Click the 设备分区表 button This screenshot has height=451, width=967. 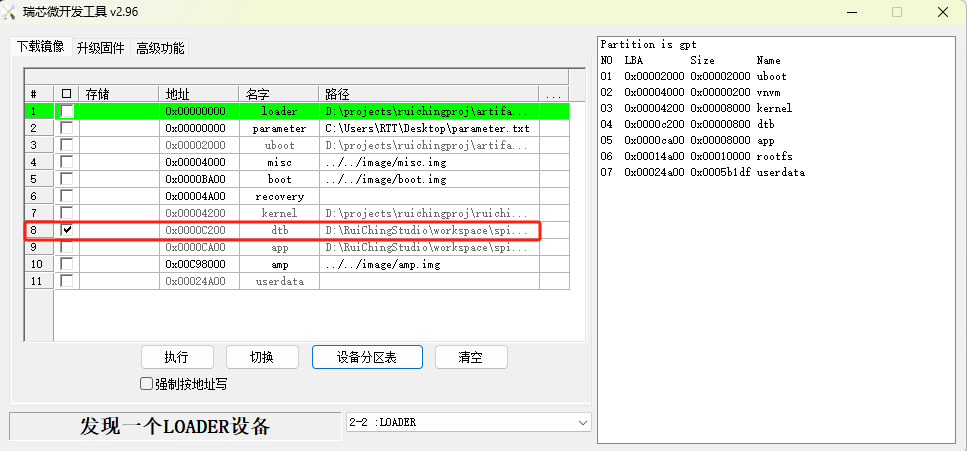[367, 357]
